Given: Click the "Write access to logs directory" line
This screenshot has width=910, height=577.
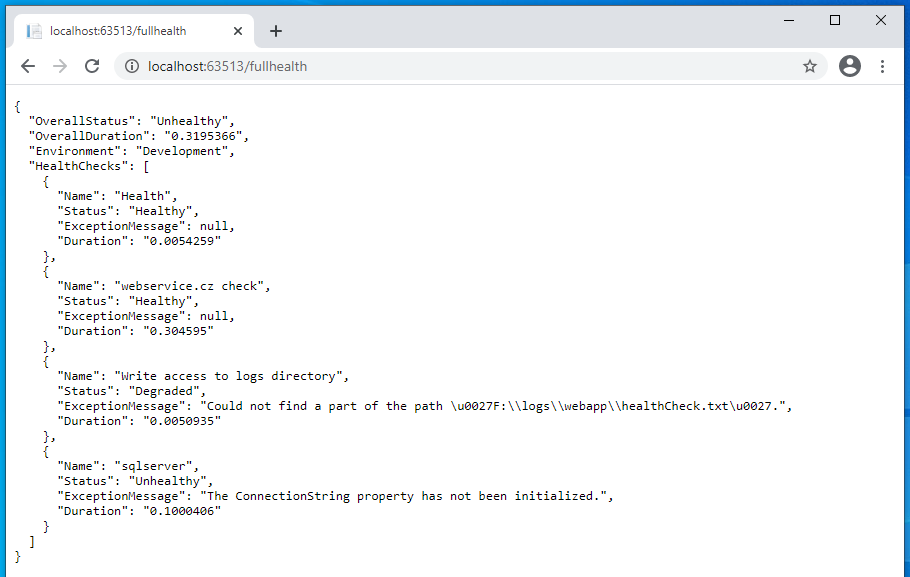Looking at the screenshot, I should [x=203, y=376].
